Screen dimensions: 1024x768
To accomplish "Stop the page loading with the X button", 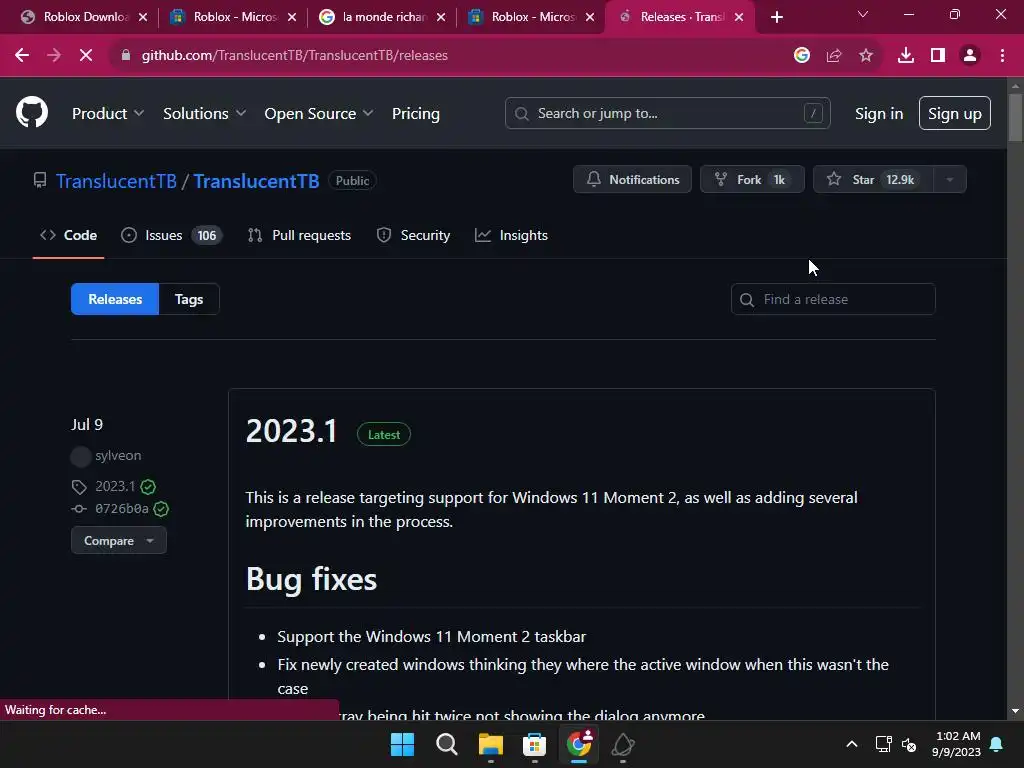I will (86, 56).
